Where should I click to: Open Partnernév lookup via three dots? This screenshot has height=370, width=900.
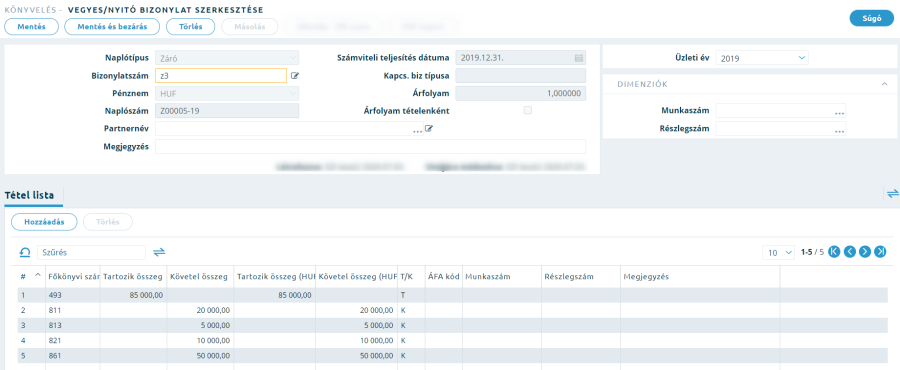pos(417,130)
